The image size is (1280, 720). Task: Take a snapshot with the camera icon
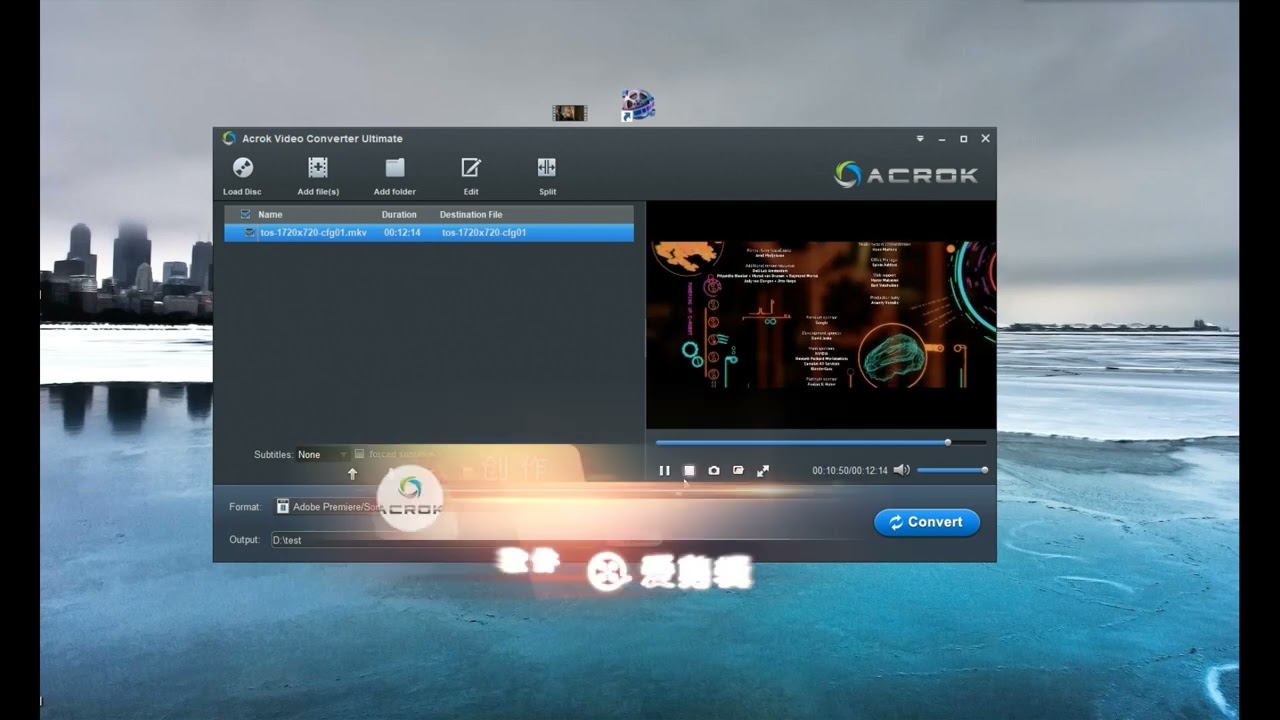pos(714,471)
